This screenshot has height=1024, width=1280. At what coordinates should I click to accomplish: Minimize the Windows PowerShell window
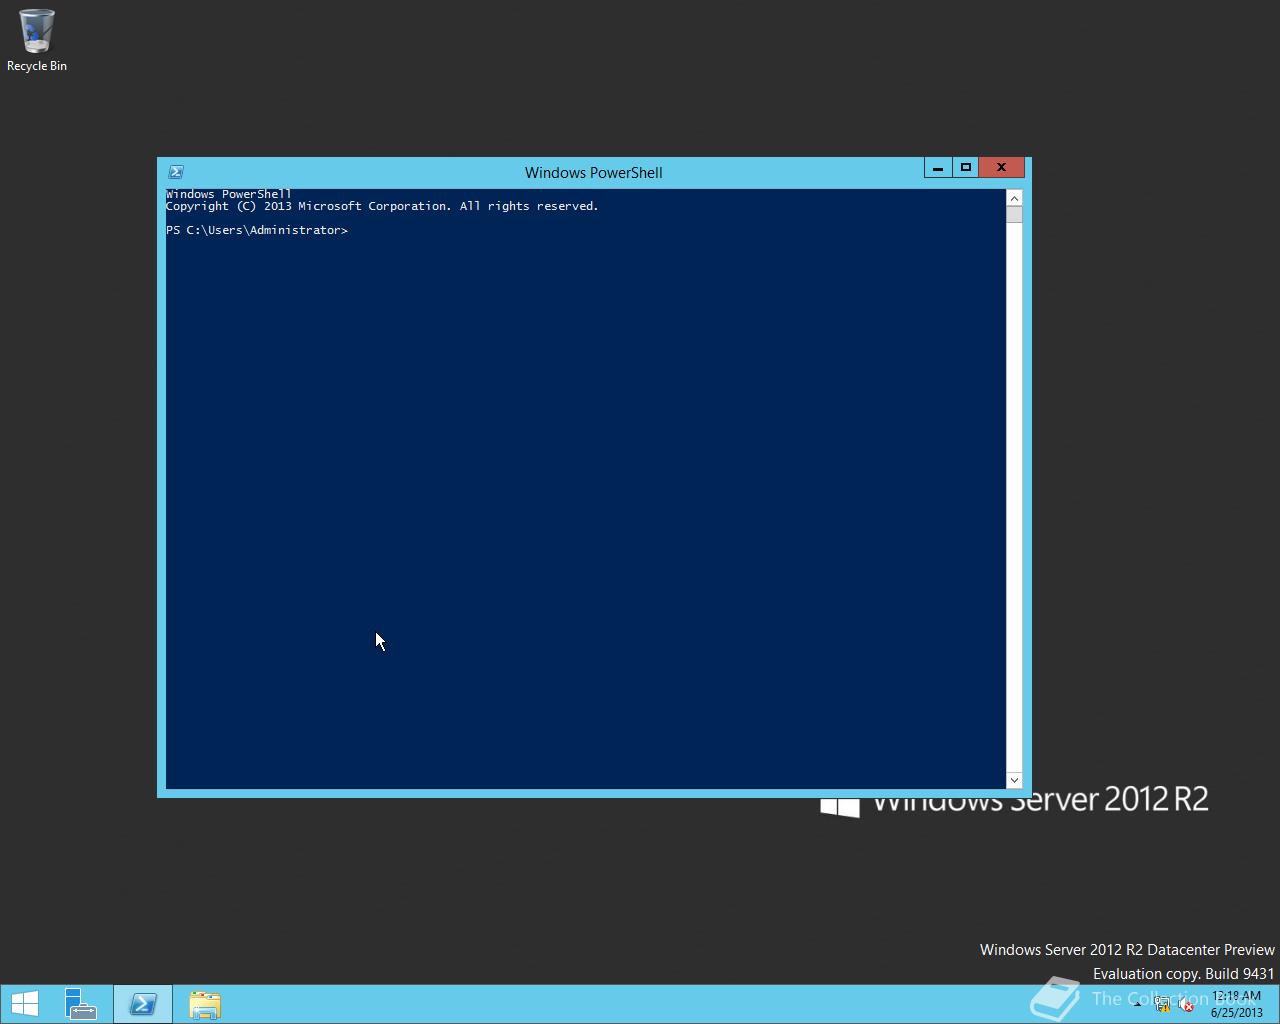point(938,168)
